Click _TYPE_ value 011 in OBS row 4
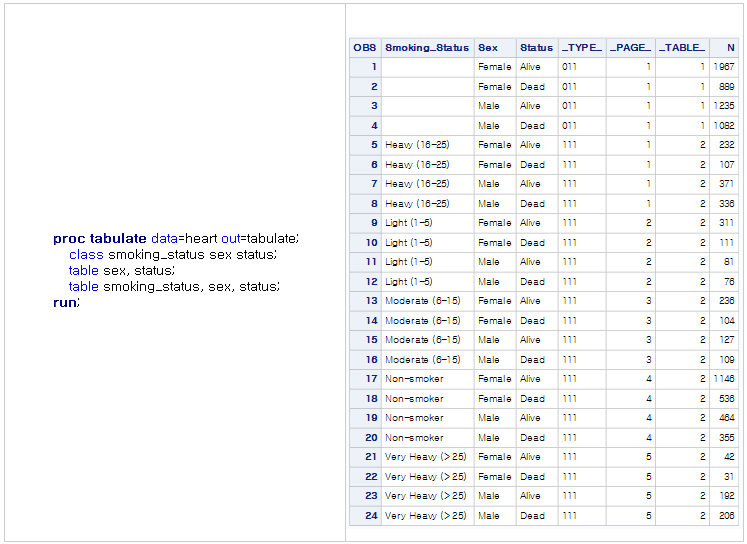This screenshot has height=544, width=747. pos(569,126)
